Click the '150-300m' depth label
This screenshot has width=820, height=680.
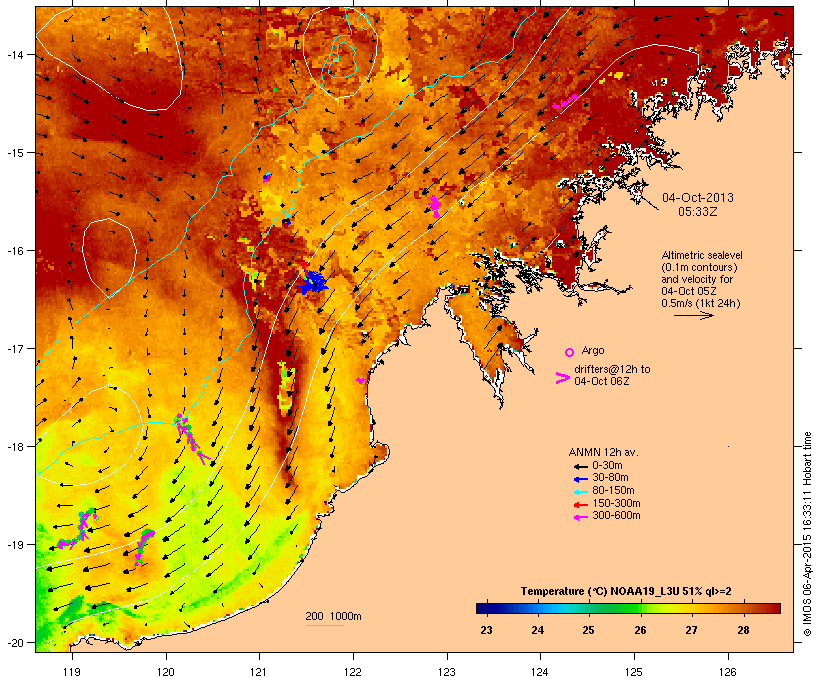[x=617, y=504]
